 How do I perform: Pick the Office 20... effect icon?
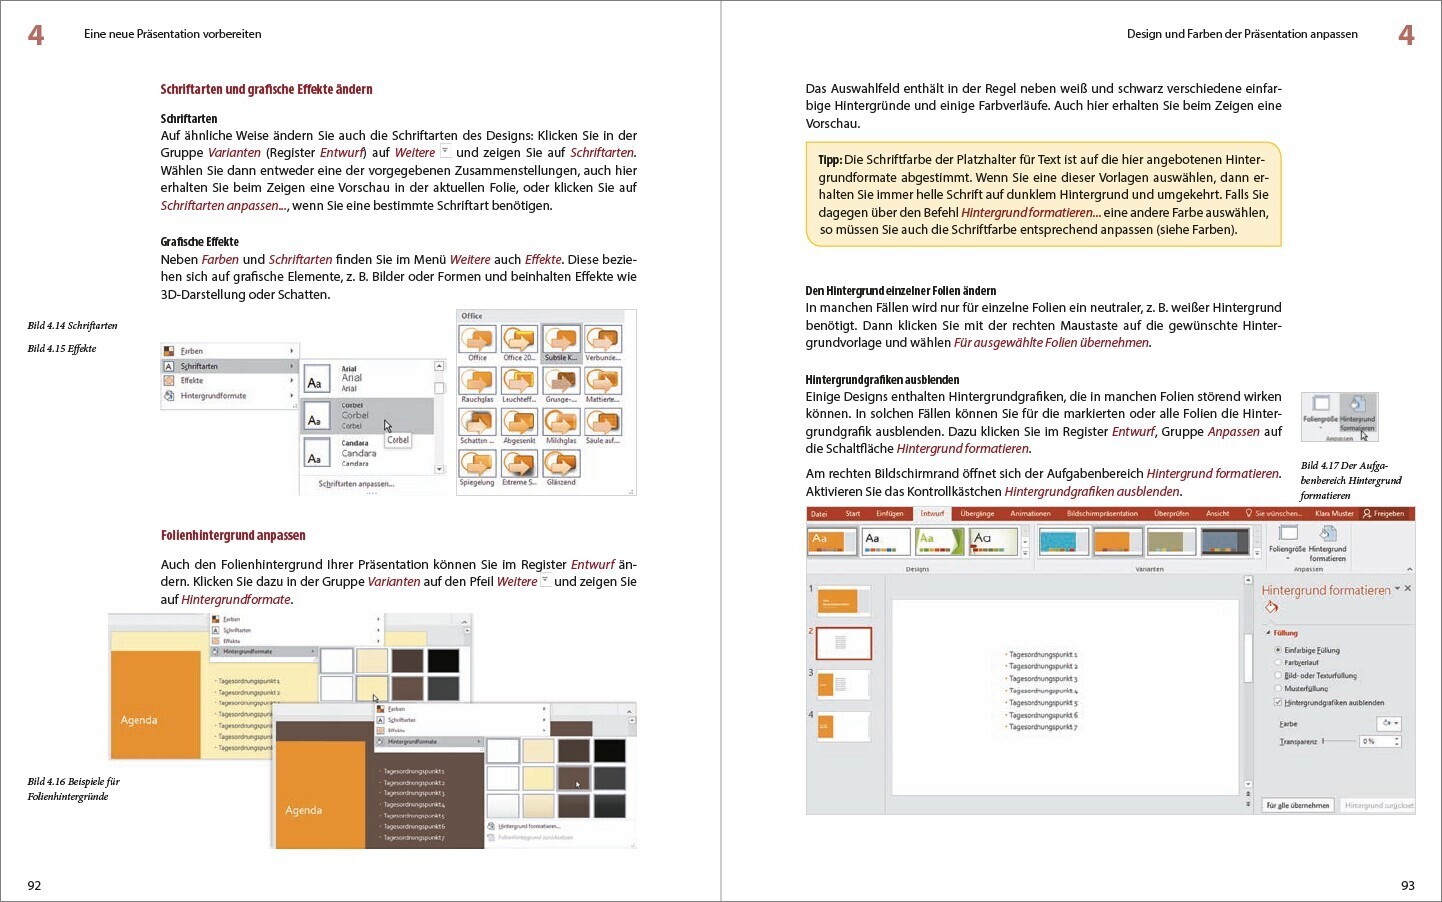pos(519,343)
